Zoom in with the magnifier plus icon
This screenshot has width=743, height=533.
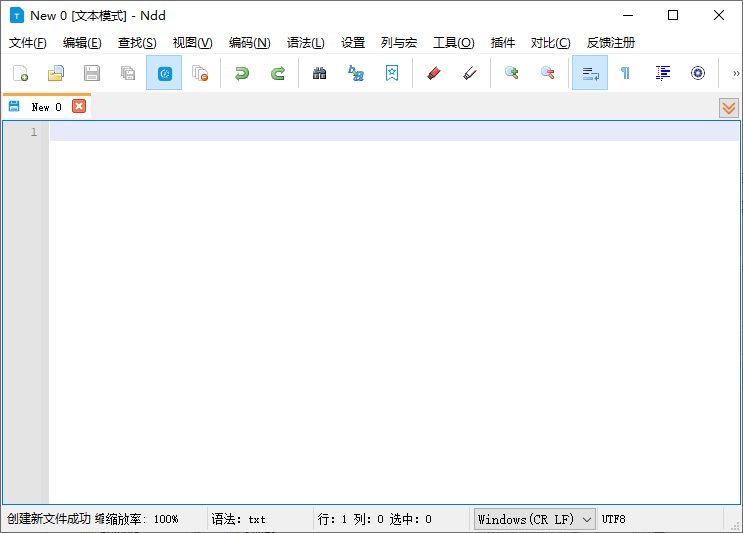[x=511, y=73]
